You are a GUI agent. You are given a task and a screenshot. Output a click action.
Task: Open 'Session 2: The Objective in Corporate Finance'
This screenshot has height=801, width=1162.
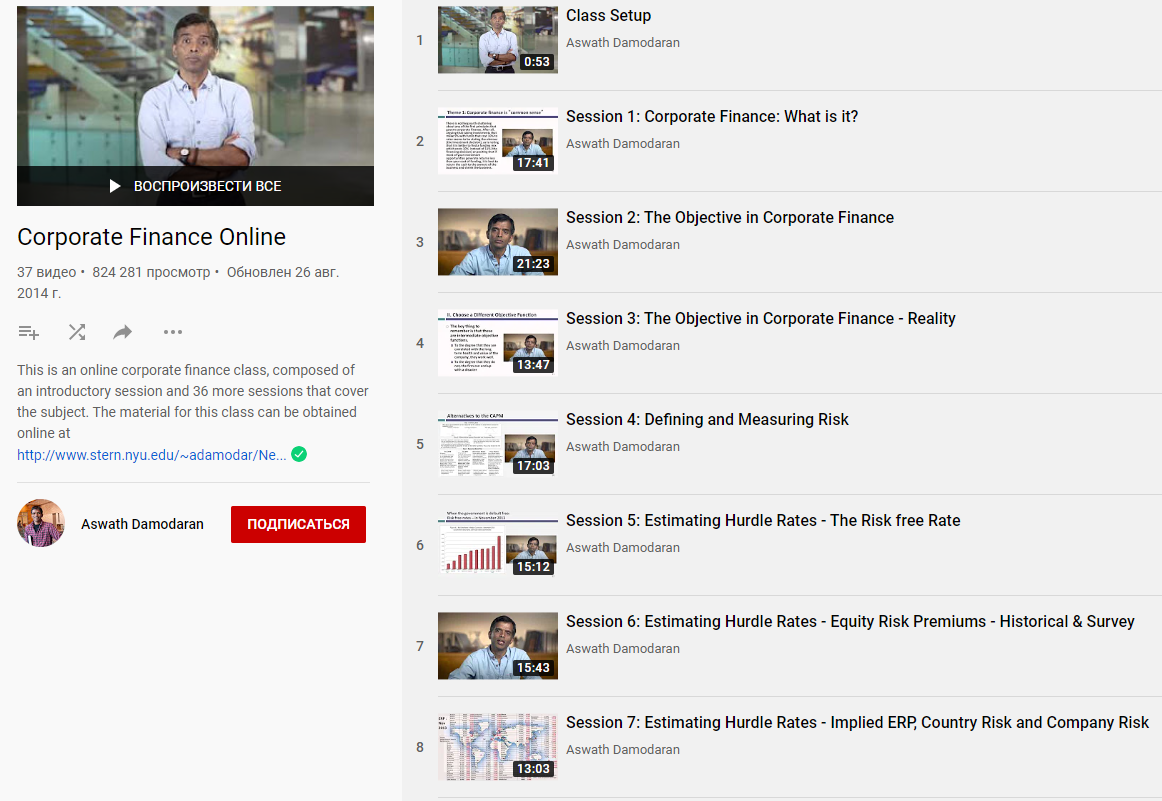tap(730, 218)
